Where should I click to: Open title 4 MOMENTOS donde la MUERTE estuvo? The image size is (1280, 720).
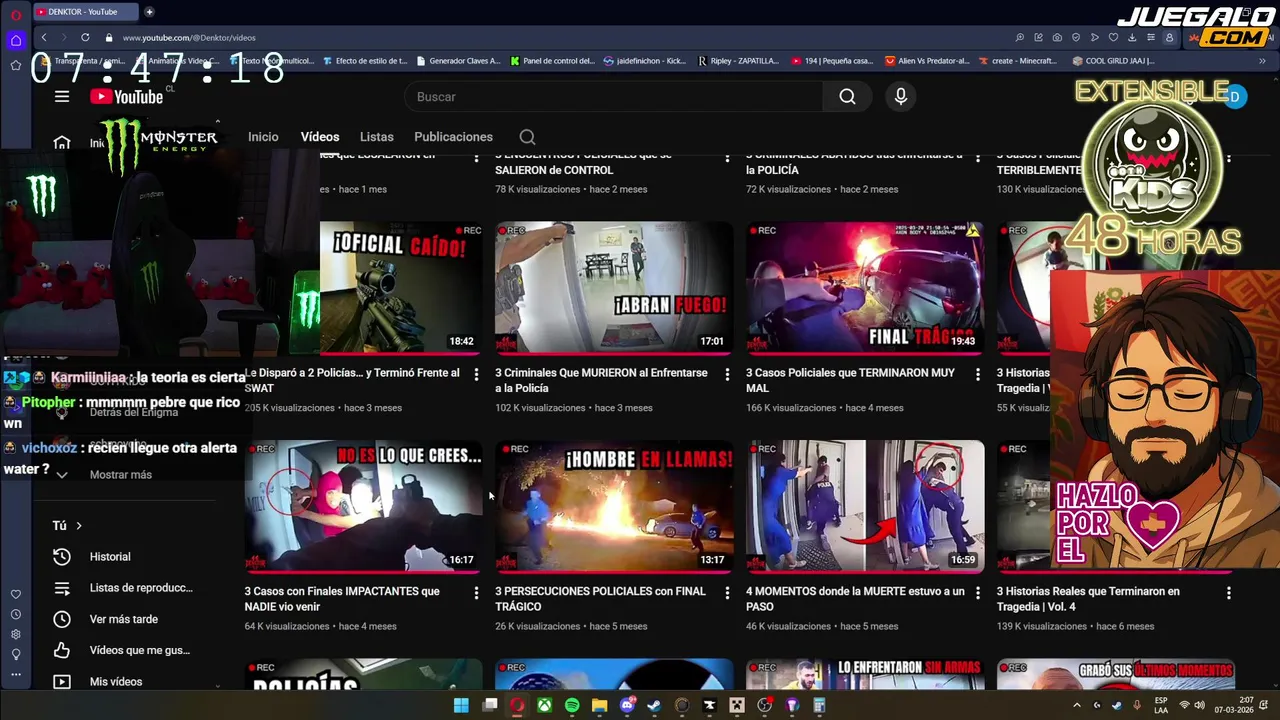pyautogui.click(x=855, y=599)
